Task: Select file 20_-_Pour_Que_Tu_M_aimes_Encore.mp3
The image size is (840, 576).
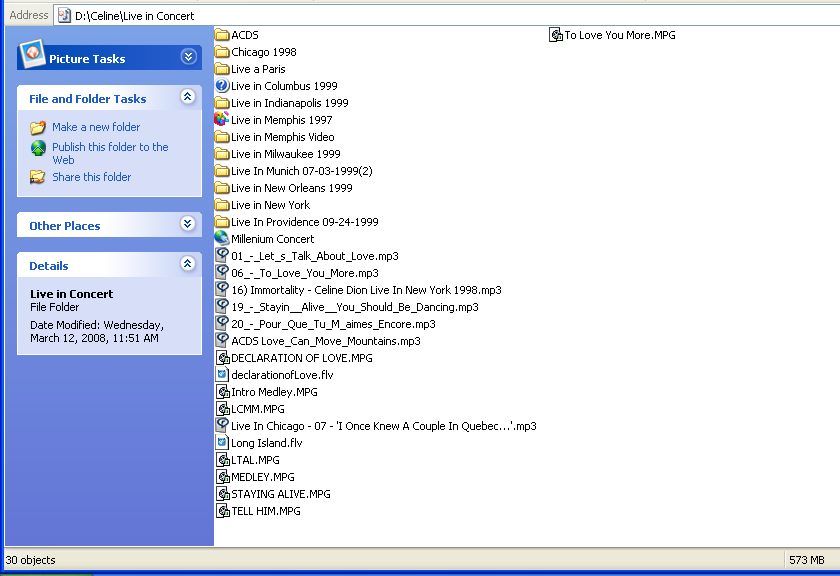Action: [x=333, y=324]
